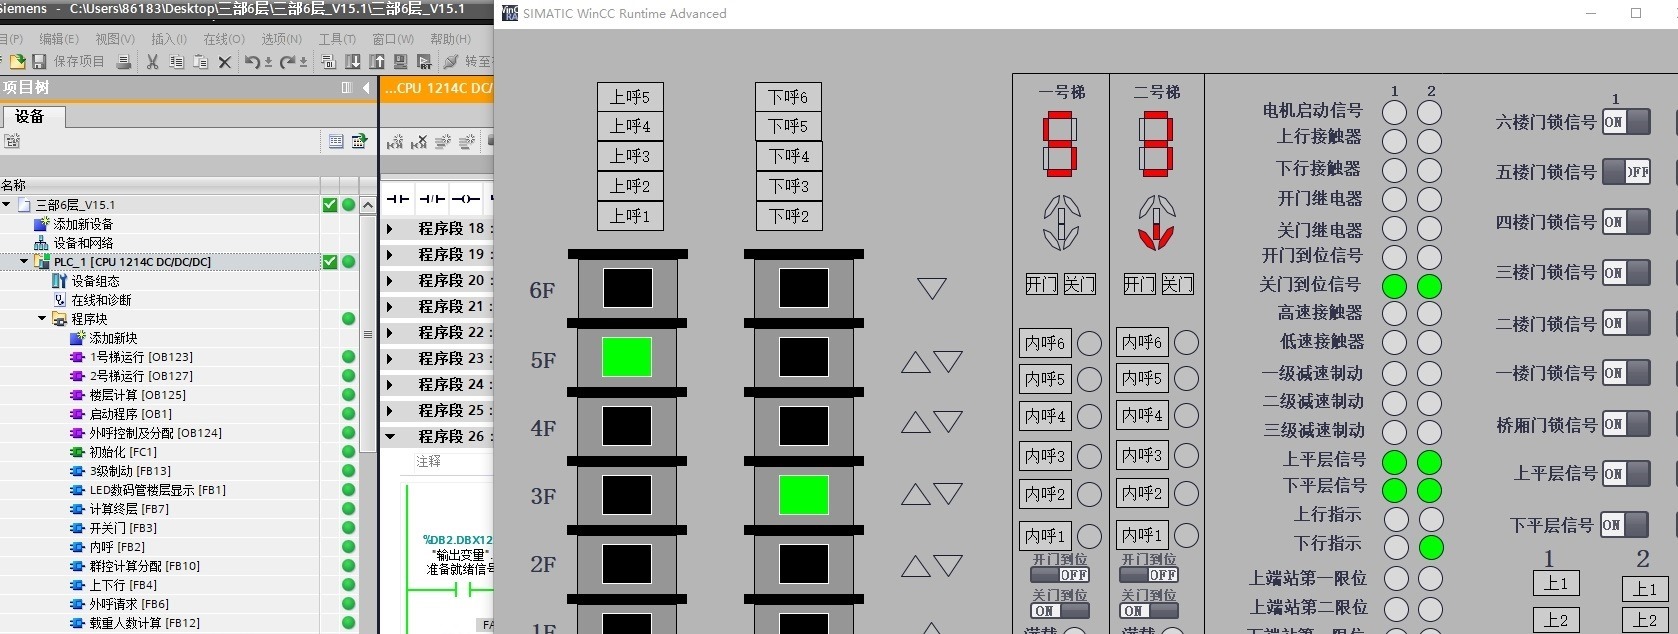
Task: Click the print icon in toolbar
Action: tap(124, 61)
